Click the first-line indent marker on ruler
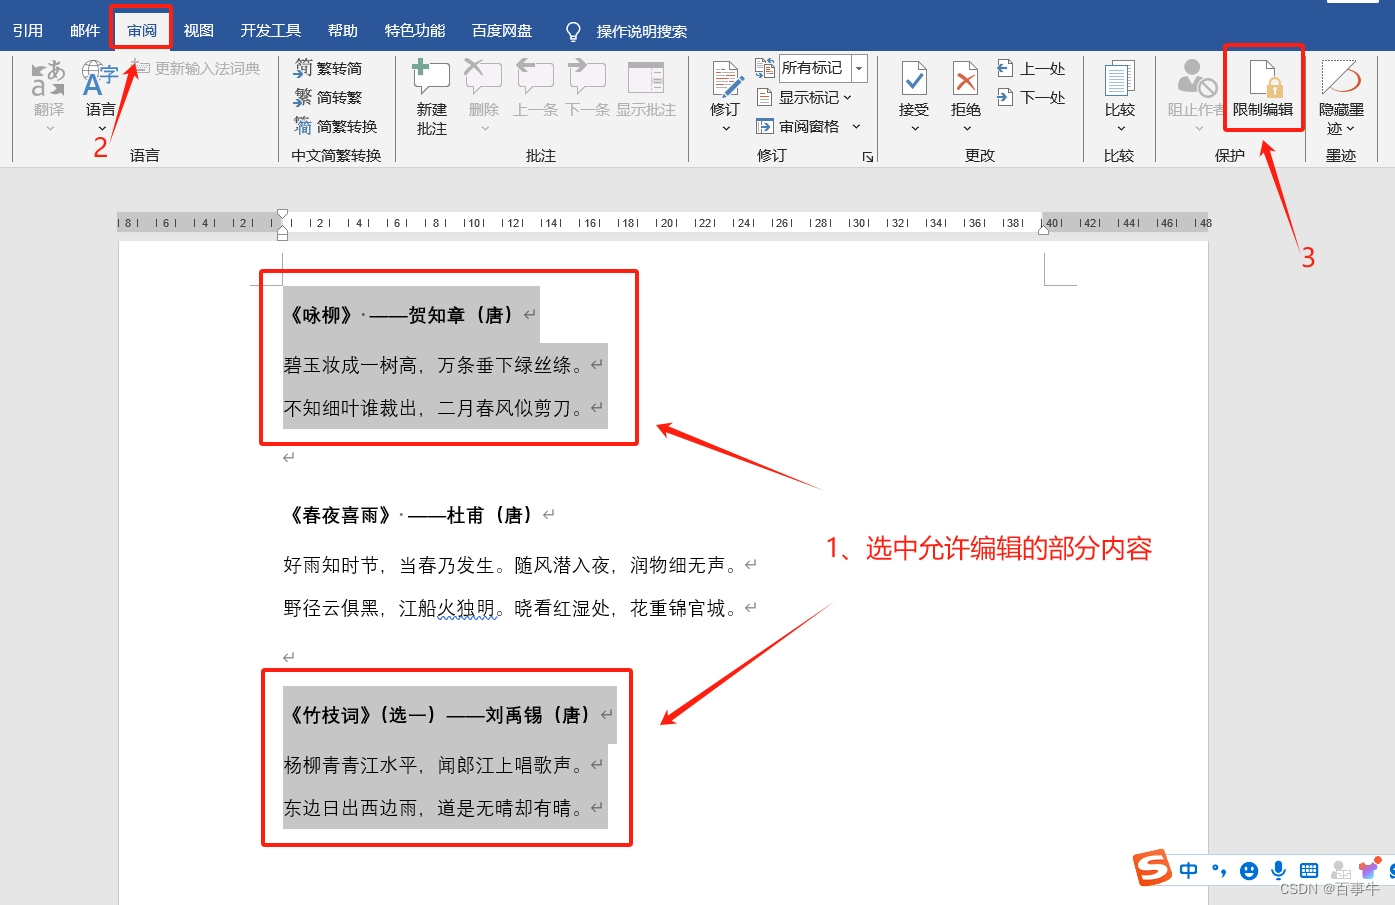The image size is (1395, 905). click(x=282, y=215)
